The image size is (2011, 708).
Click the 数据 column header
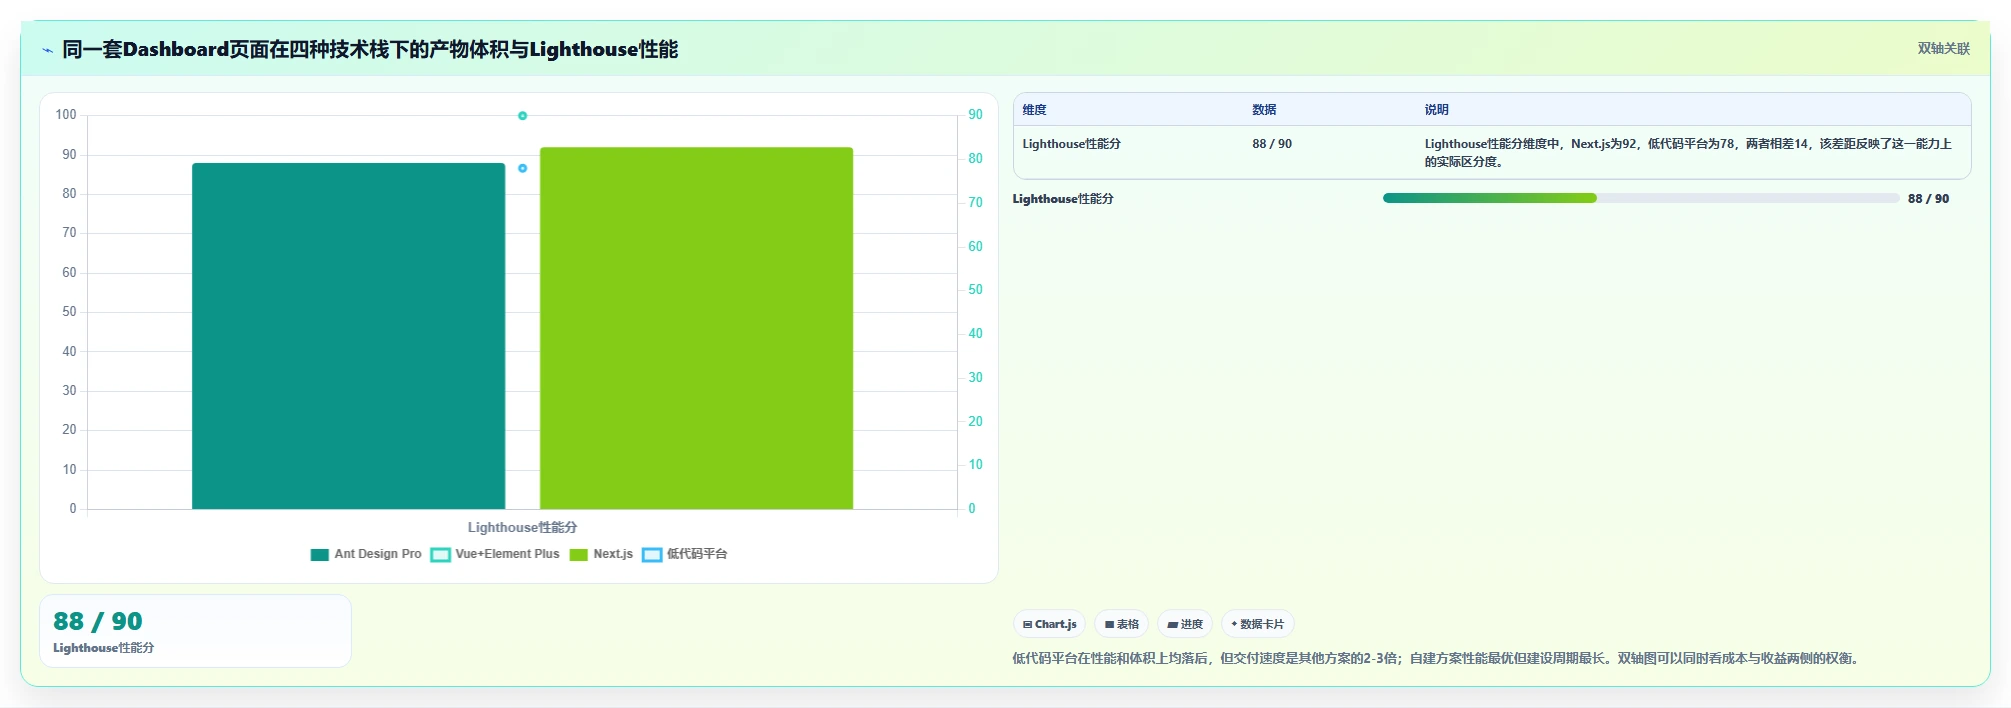click(x=1264, y=110)
